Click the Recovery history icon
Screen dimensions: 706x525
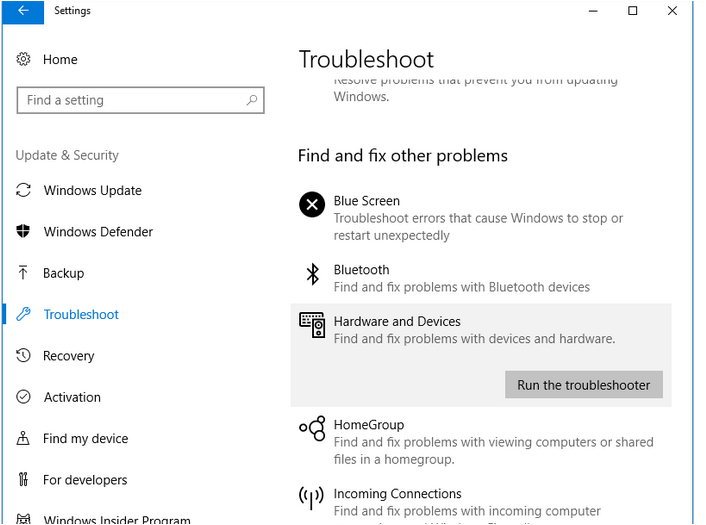point(24,356)
